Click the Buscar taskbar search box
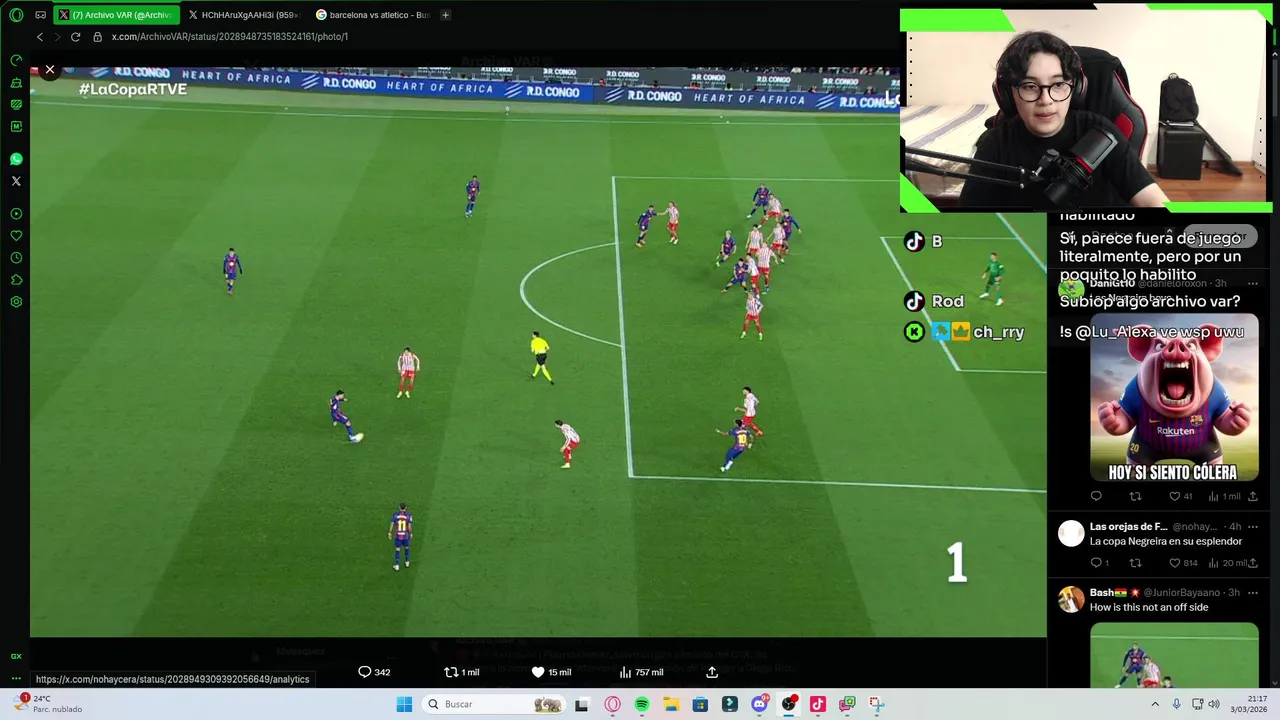The image size is (1280, 720). click(x=494, y=704)
